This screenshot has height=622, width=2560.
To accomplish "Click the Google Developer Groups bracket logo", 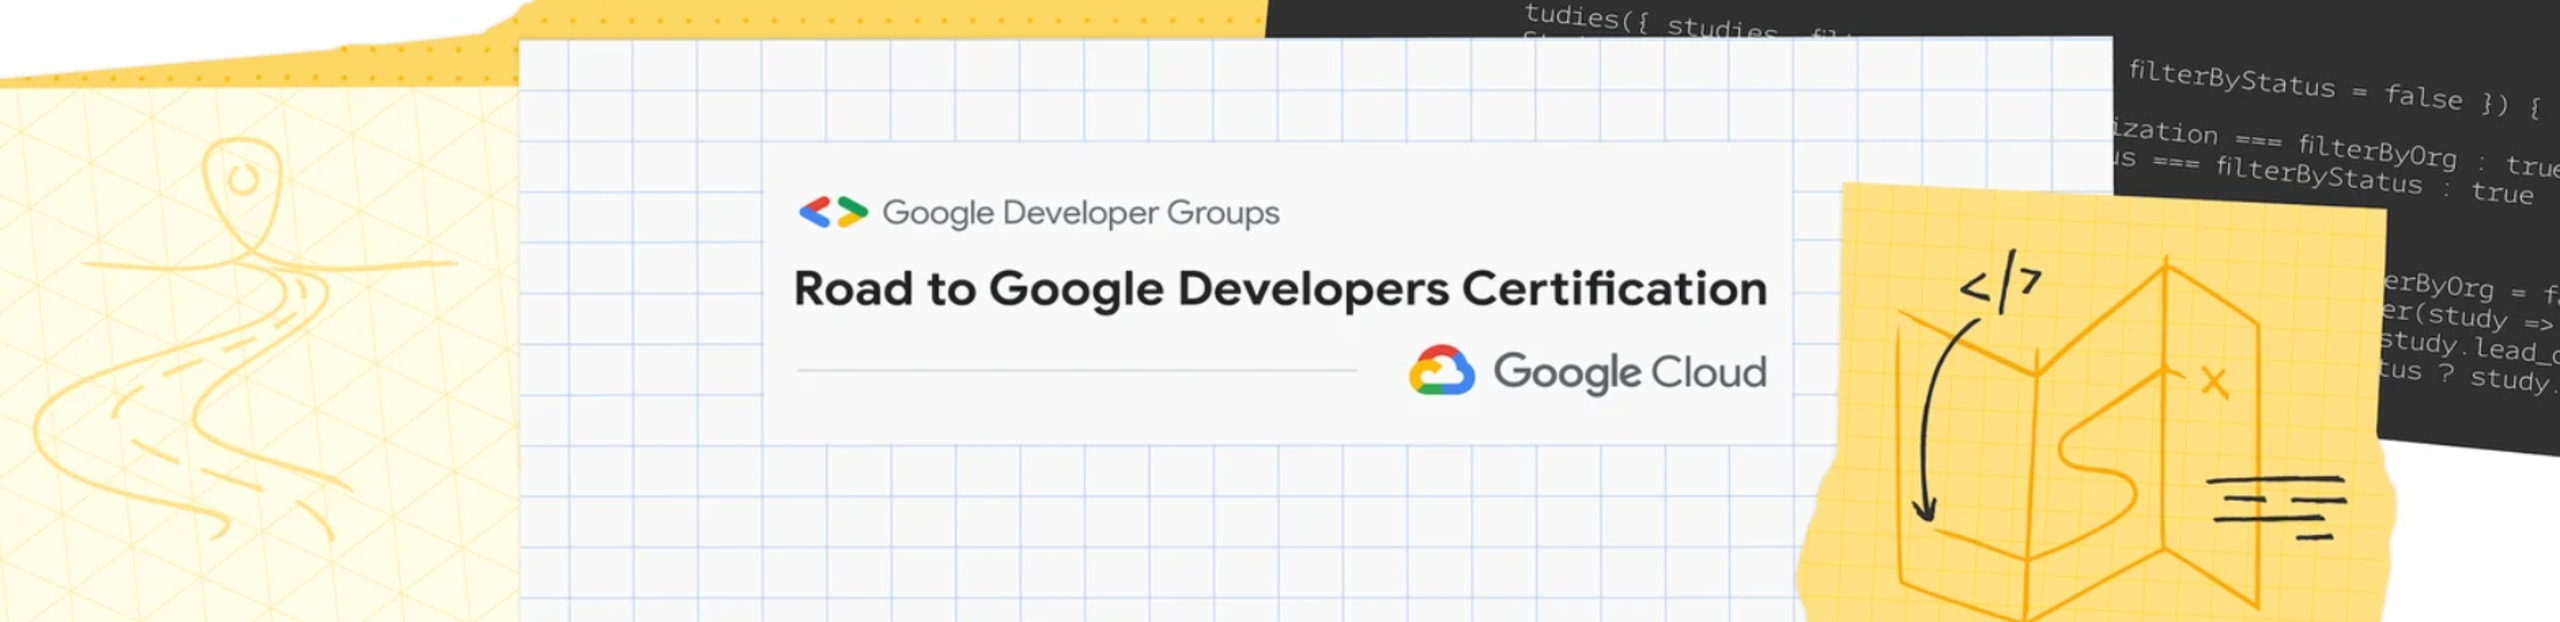I will coord(833,212).
